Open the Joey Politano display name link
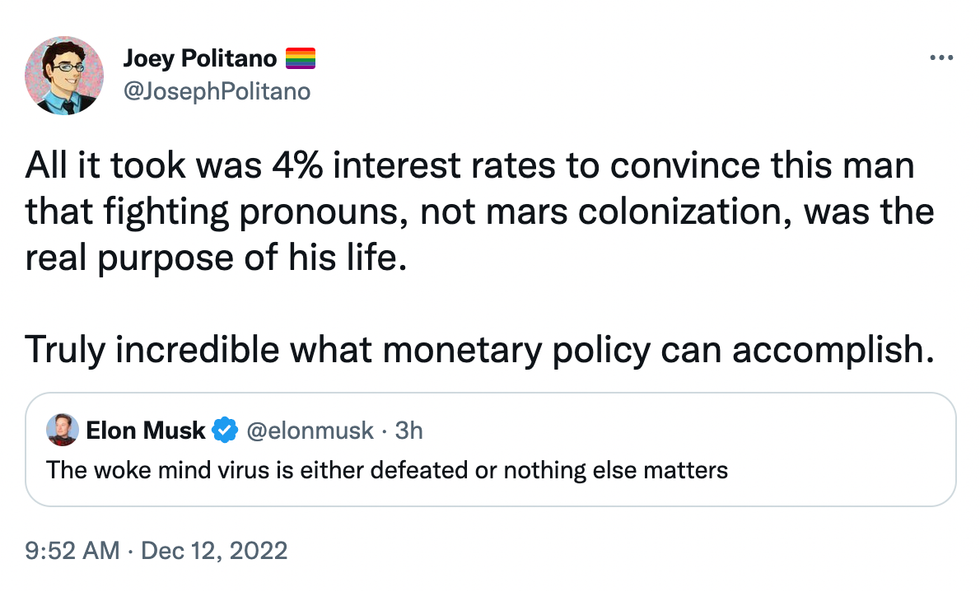 click(200, 59)
